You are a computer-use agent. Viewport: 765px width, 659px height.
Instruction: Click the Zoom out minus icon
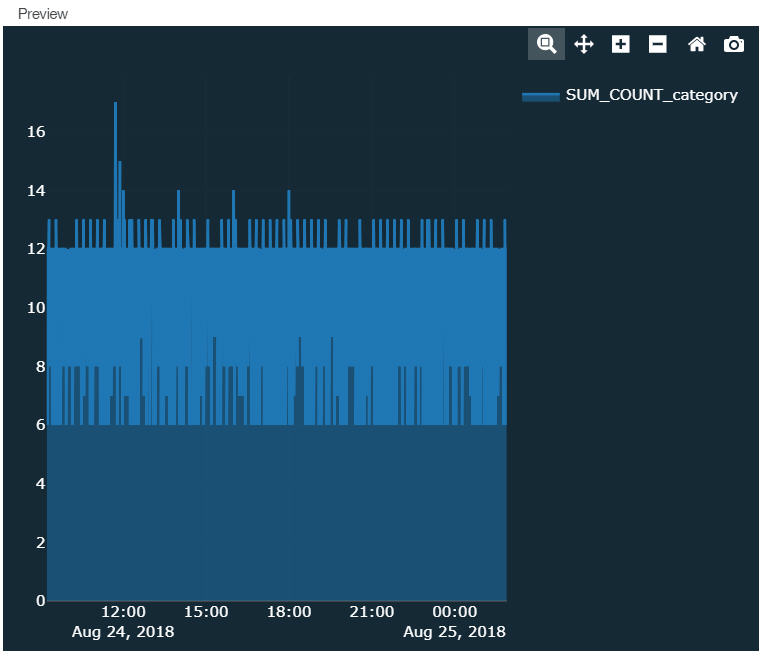[658, 44]
